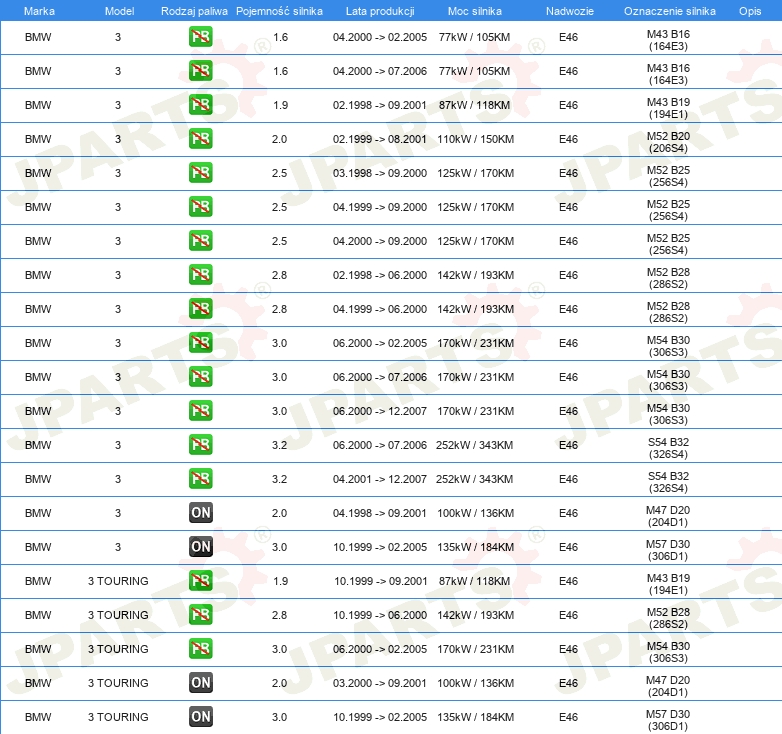
Task: Click the petrol icon in the 04.1999 -> 09.2000 row
Action: coord(200,207)
